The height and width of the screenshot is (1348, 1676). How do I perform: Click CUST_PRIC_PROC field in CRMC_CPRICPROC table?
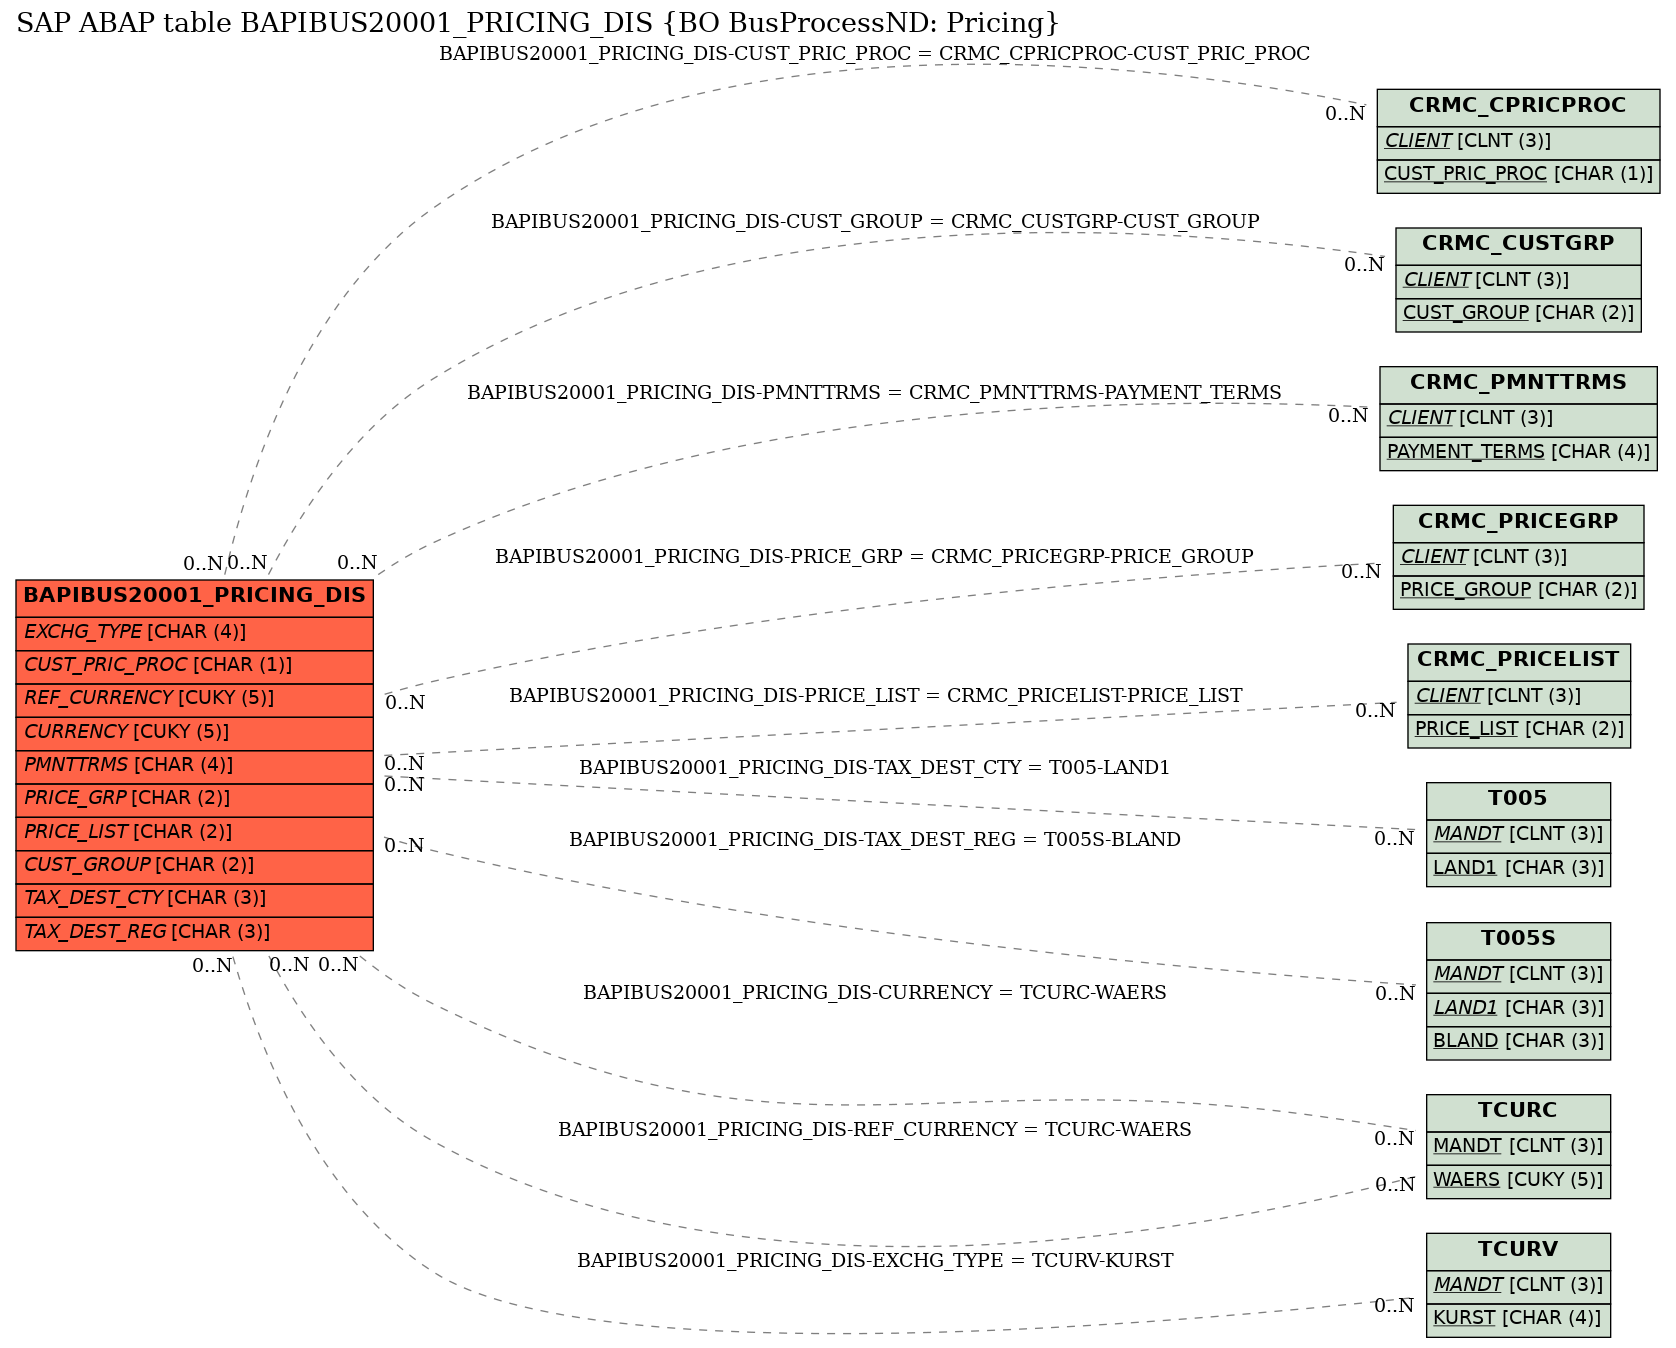(1518, 175)
